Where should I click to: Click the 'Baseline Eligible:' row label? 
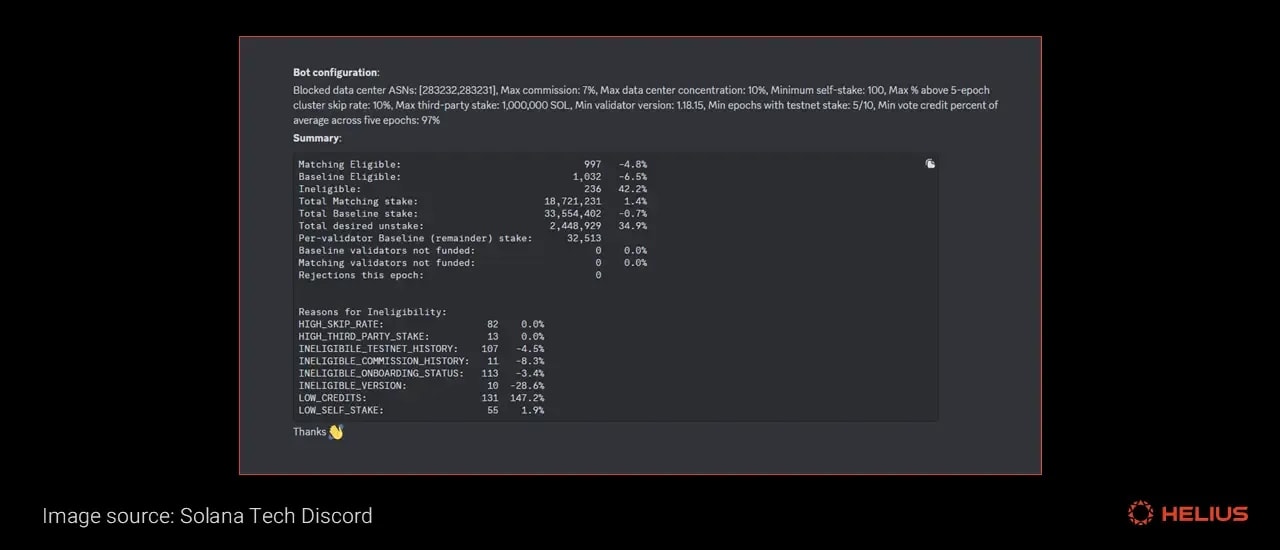coord(349,177)
